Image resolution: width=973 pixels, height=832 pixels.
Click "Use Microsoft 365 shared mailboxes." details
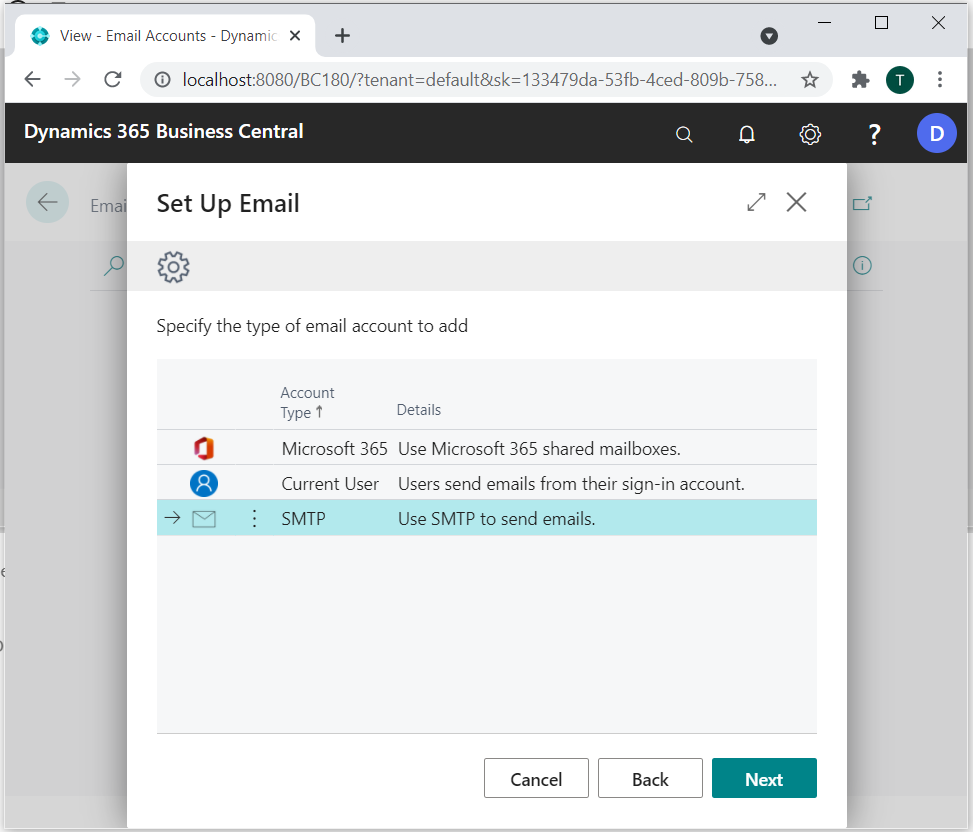click(539, 449)
